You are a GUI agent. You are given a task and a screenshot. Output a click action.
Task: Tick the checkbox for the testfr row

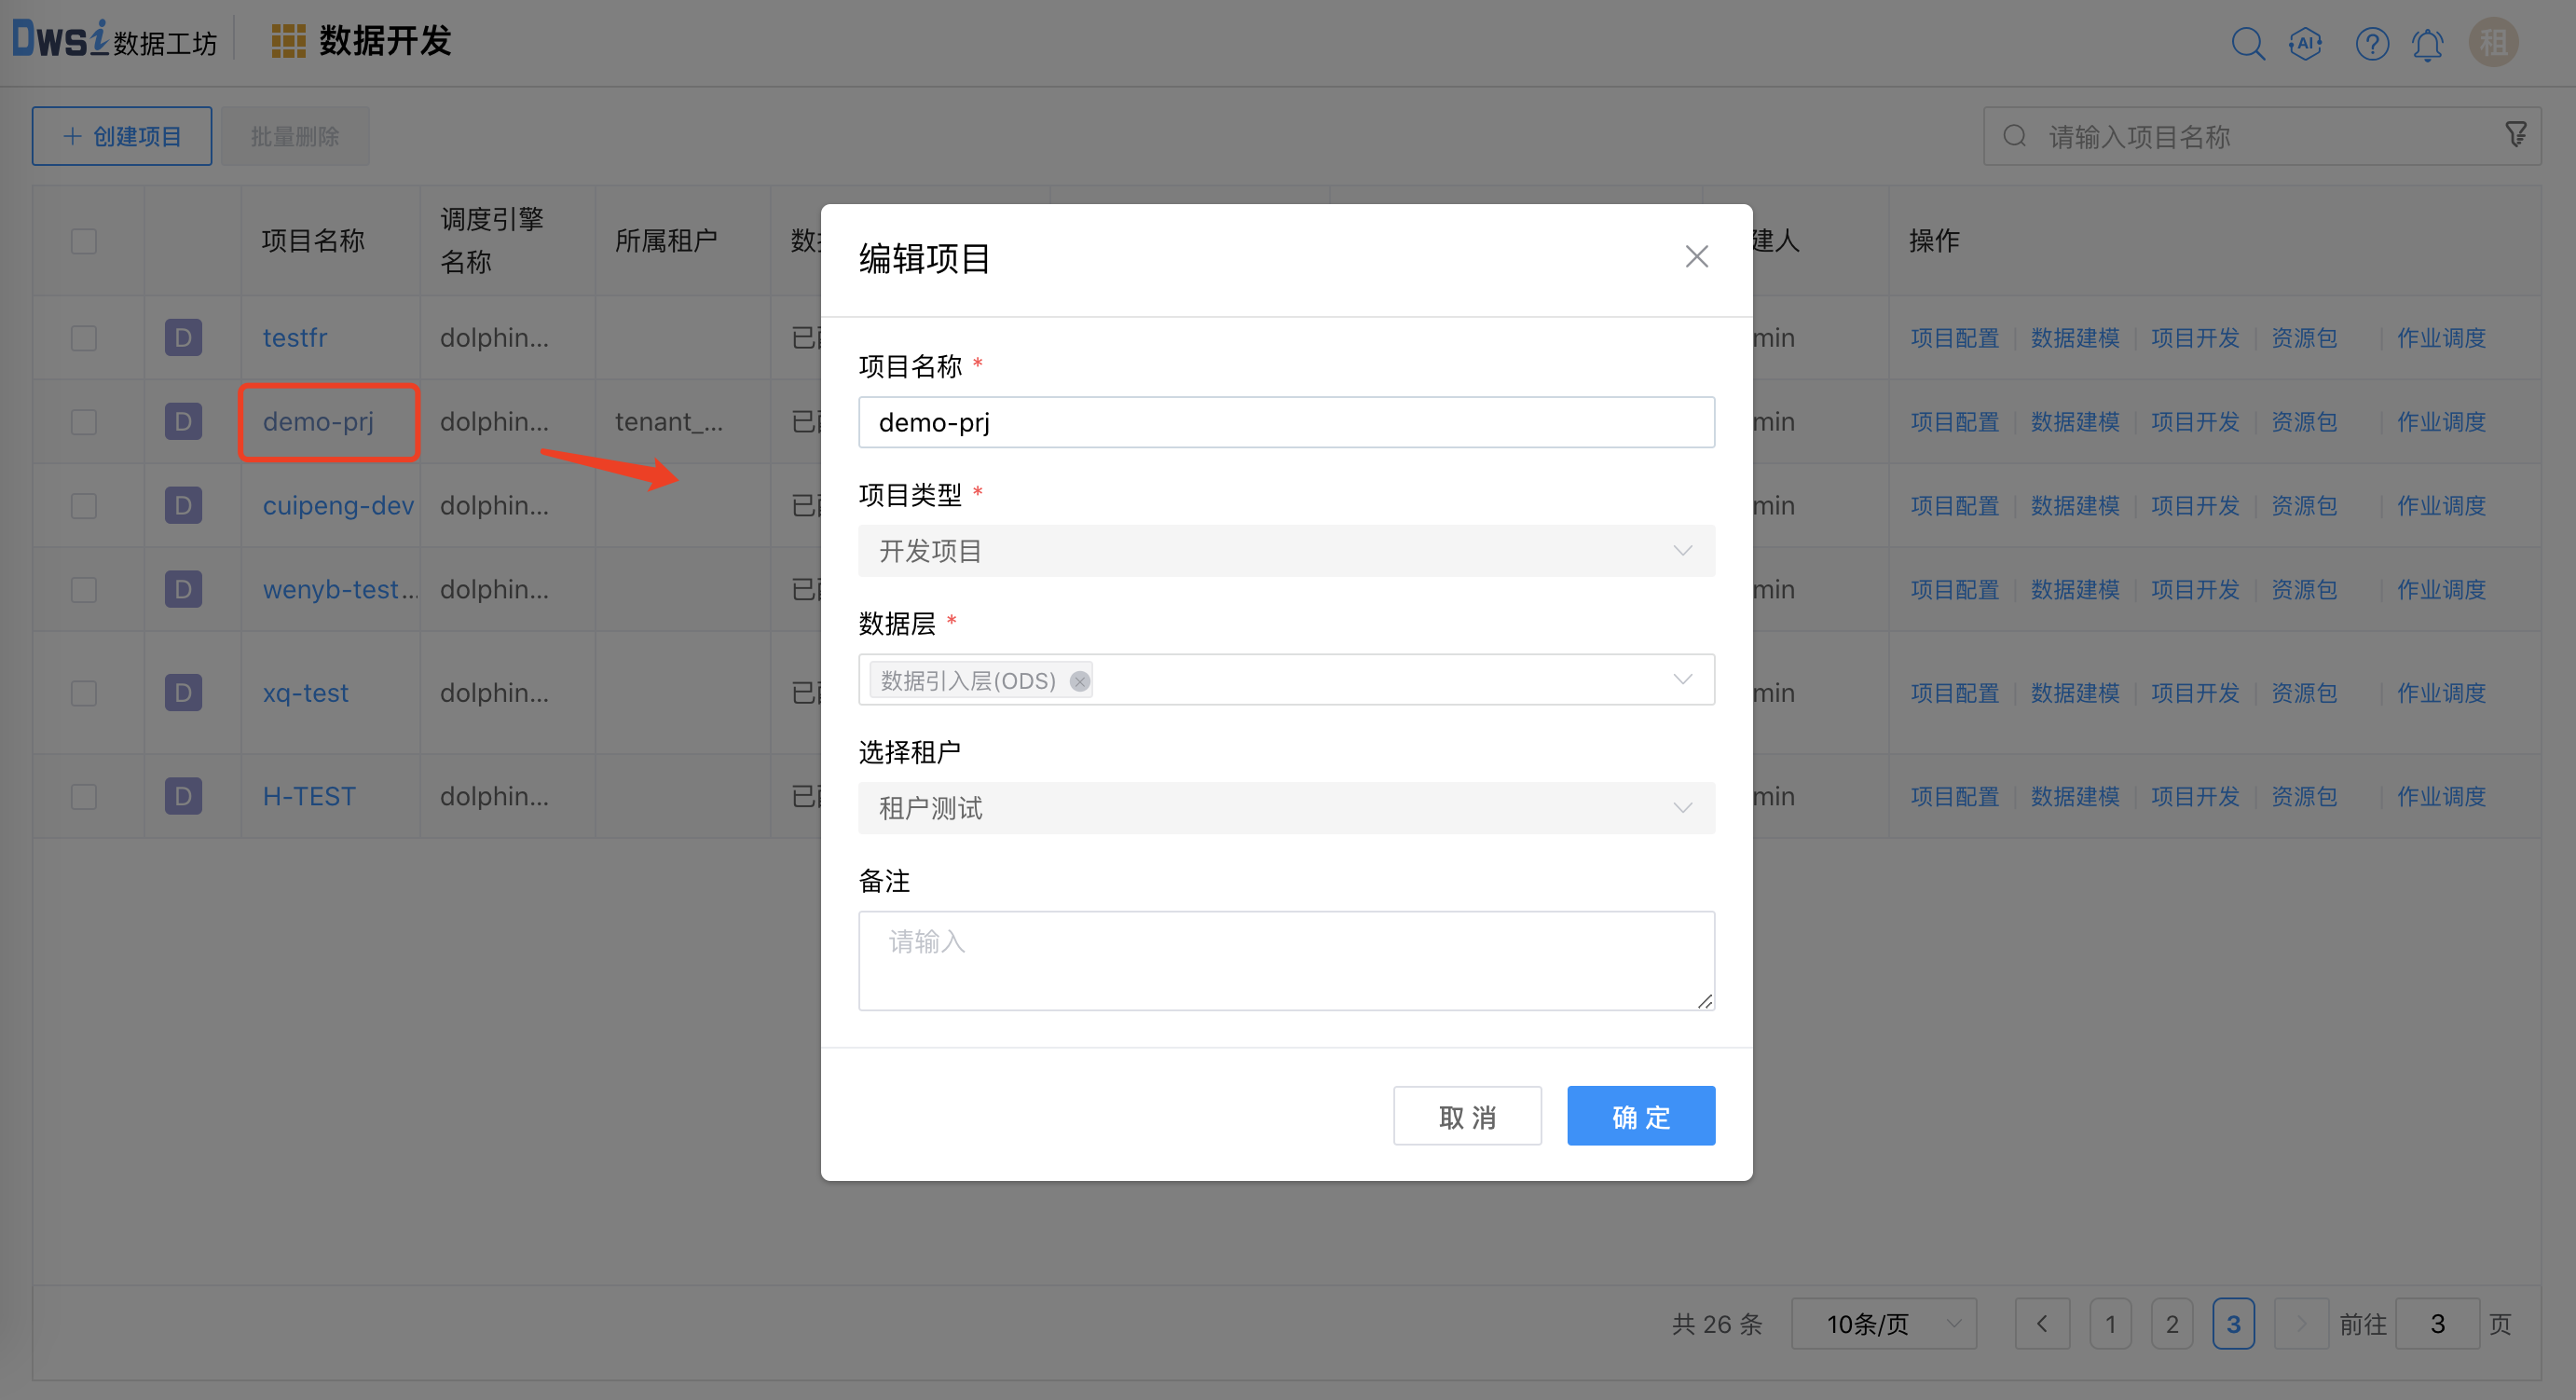point(84,338)
